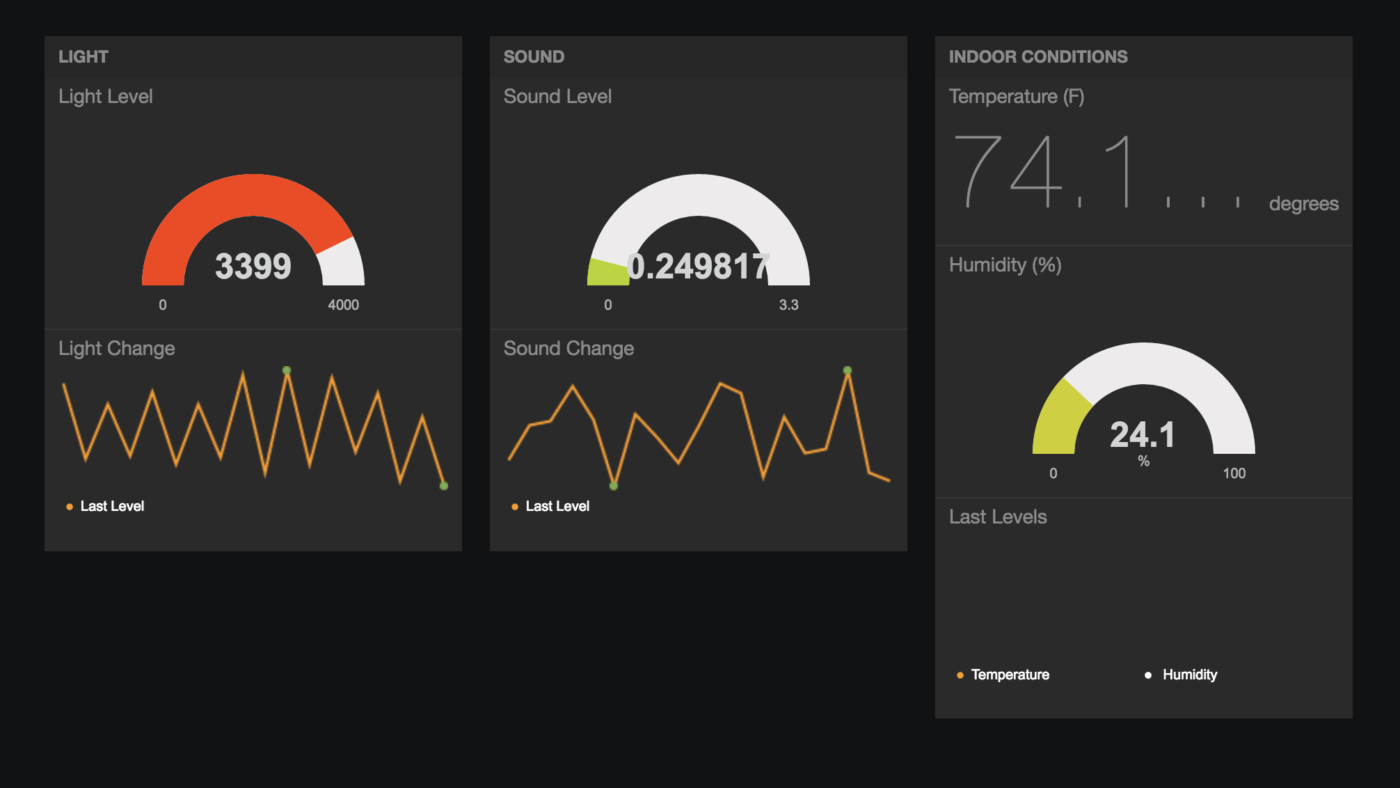The image size is (1400, 788).
Task: Open the SOUND panel header
Action: (x=534, y=57)
